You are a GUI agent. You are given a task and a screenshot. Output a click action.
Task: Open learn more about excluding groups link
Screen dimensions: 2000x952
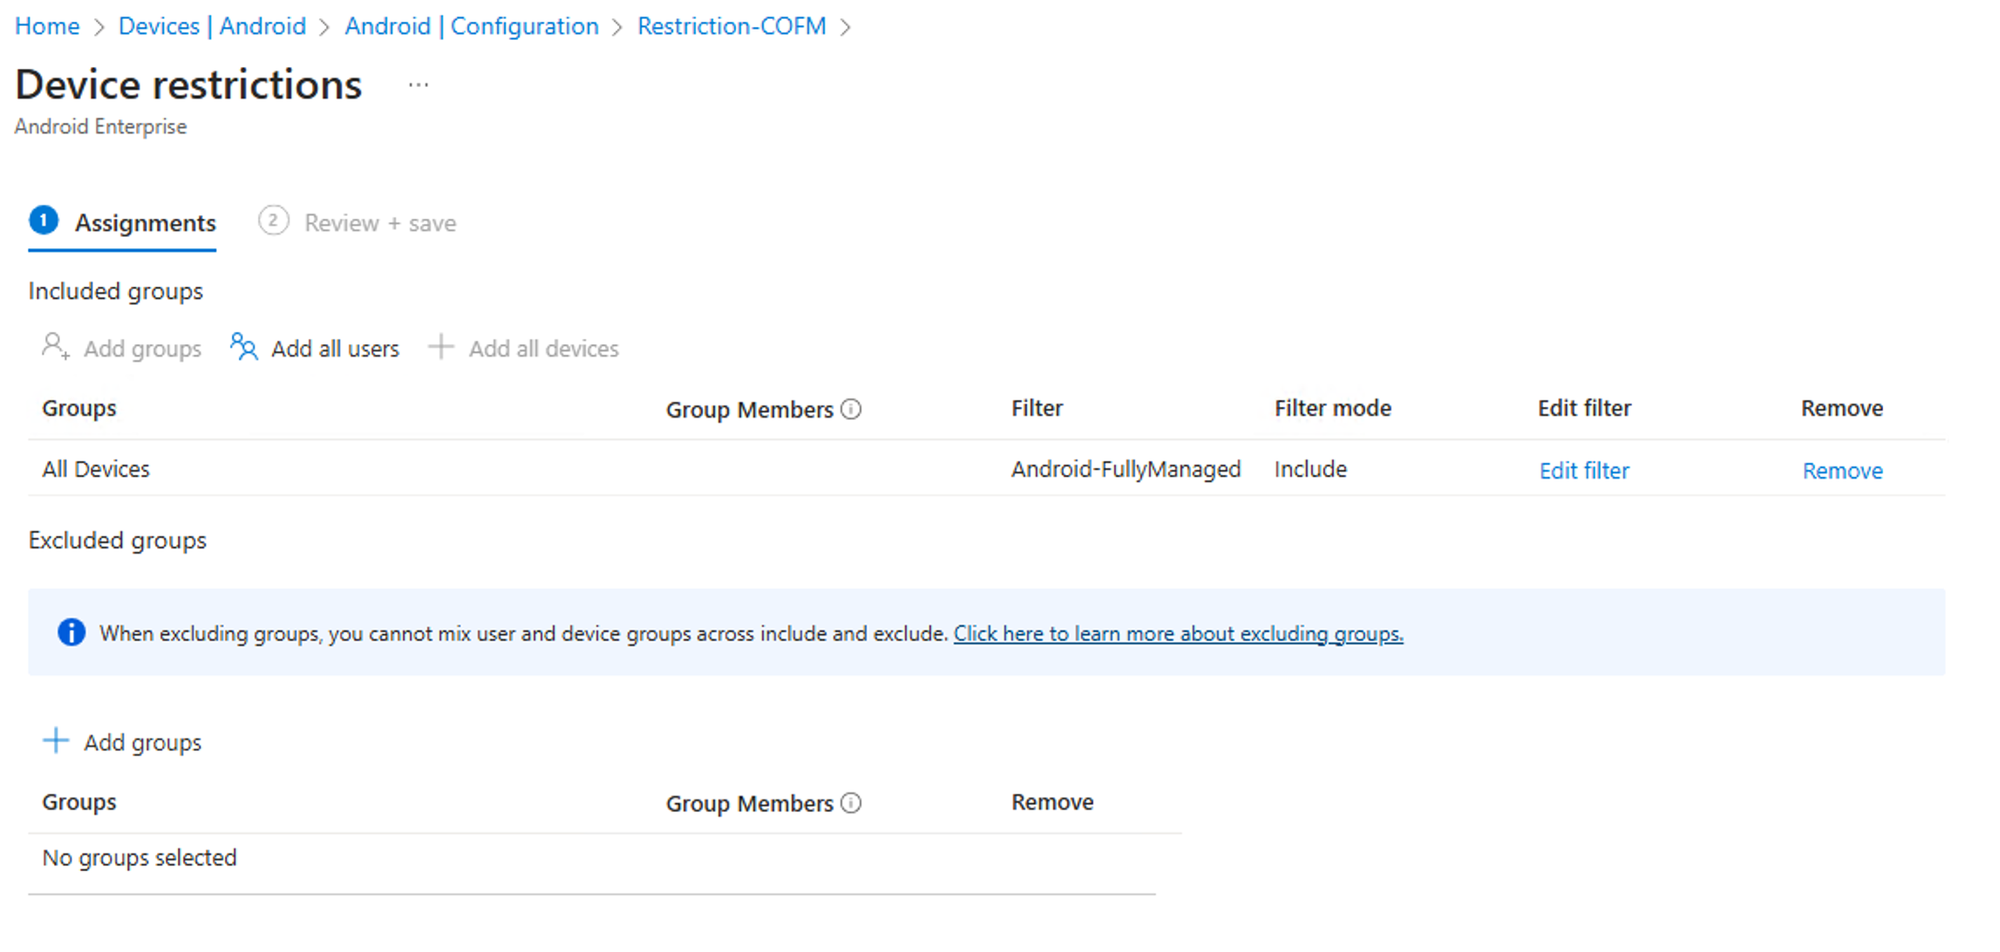click(x=1178, y=634)
